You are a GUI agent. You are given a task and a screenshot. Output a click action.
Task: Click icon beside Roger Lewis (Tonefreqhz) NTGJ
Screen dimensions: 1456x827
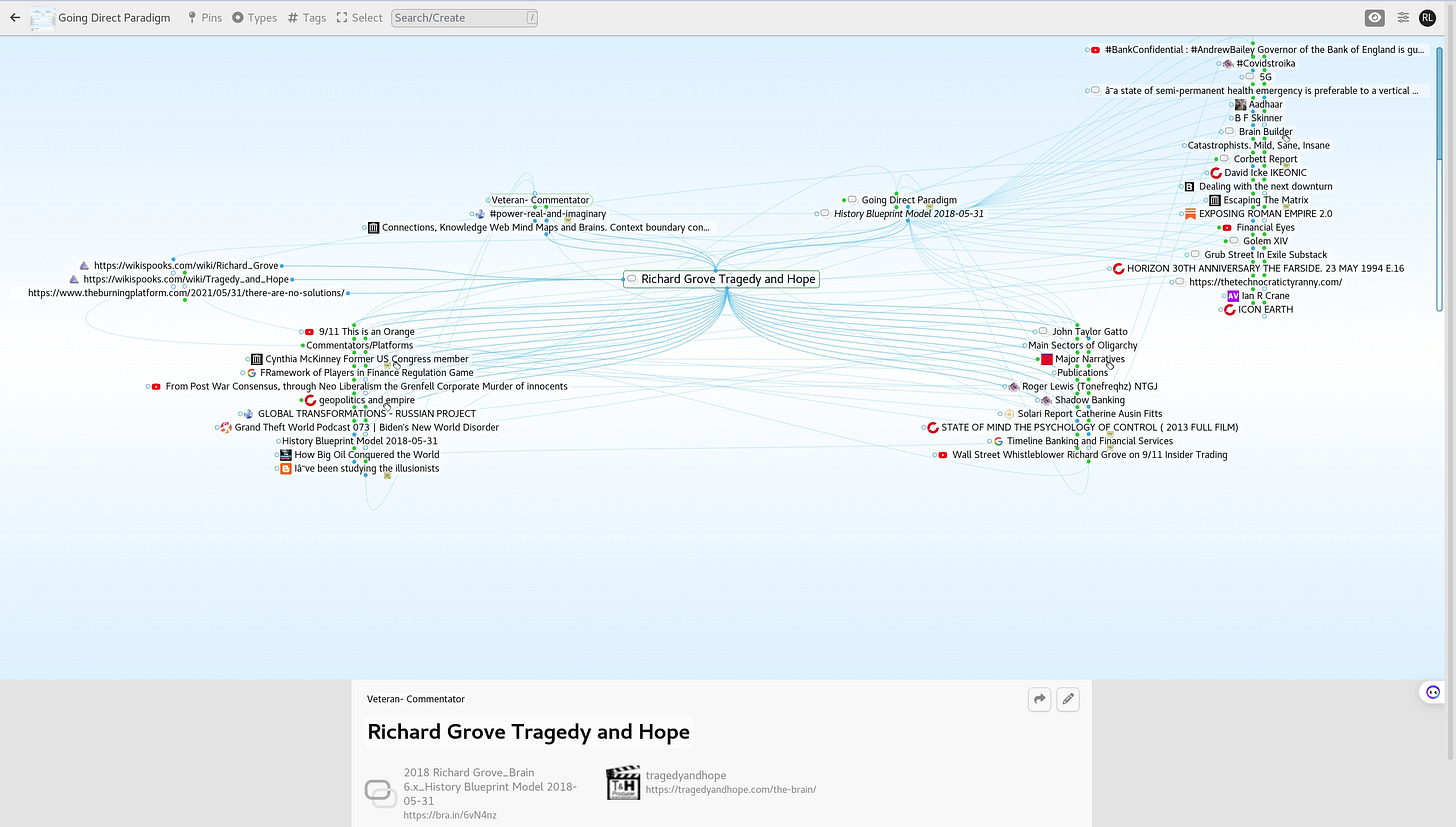click(x=1013, y=387)
